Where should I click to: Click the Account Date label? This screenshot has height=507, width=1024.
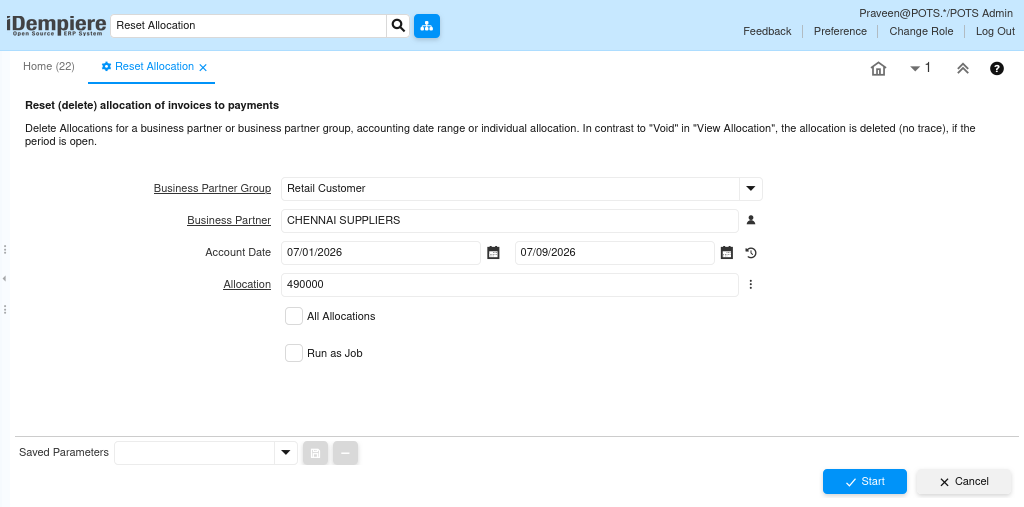click(x=238, y=252)
